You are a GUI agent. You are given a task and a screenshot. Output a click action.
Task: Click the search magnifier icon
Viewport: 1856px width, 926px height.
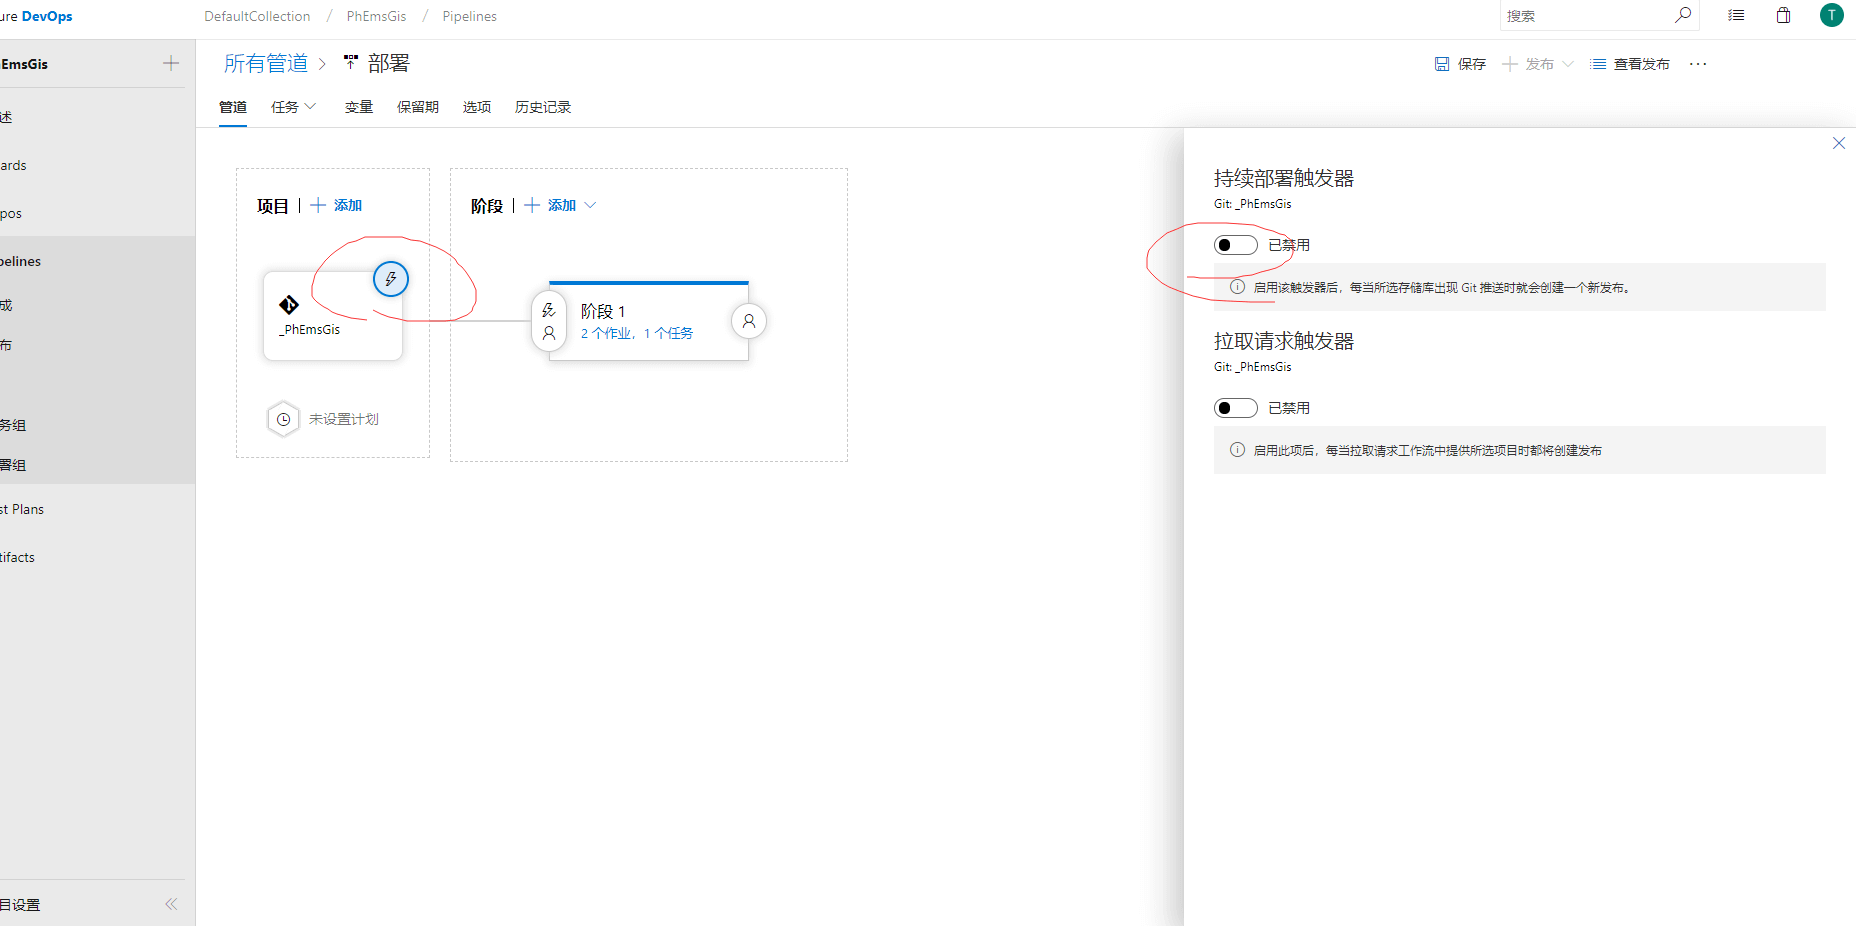[x=1683, y=15]
